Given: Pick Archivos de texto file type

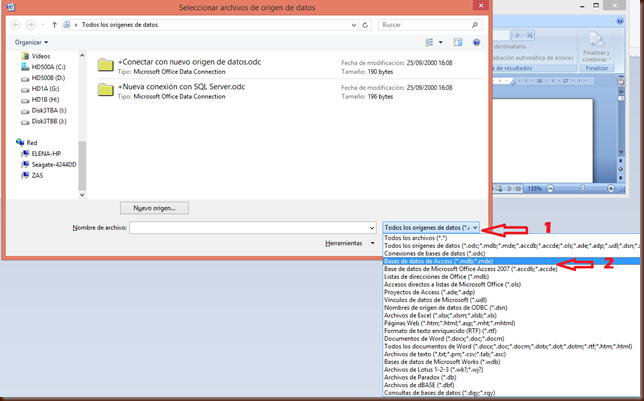Looking at the screenshot, I should [x=511, y=354].
